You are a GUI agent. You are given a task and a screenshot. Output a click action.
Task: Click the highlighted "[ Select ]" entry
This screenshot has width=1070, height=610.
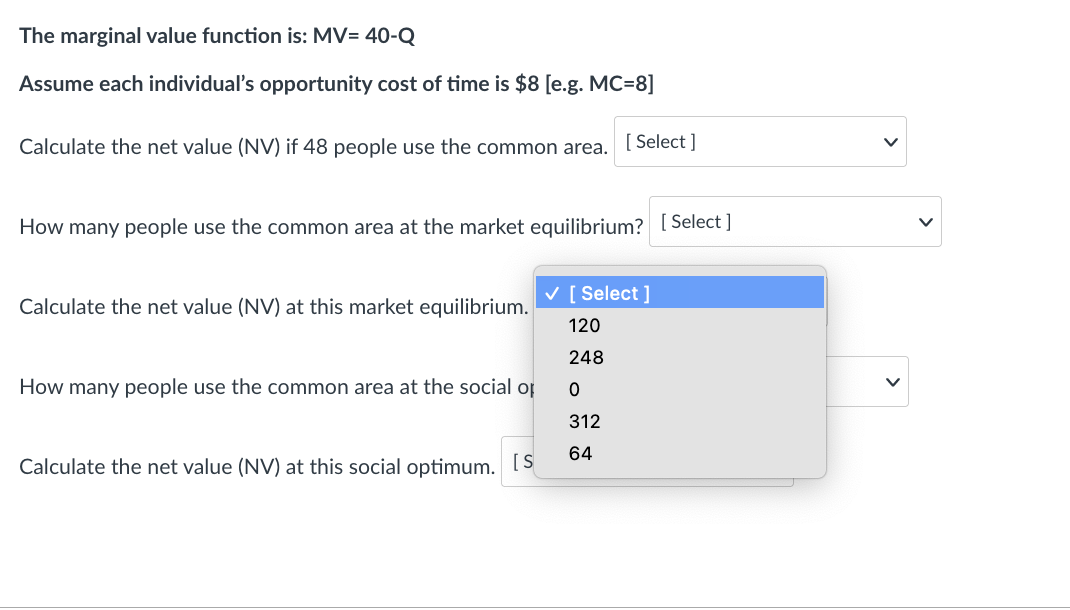click(x=610, y=293)
